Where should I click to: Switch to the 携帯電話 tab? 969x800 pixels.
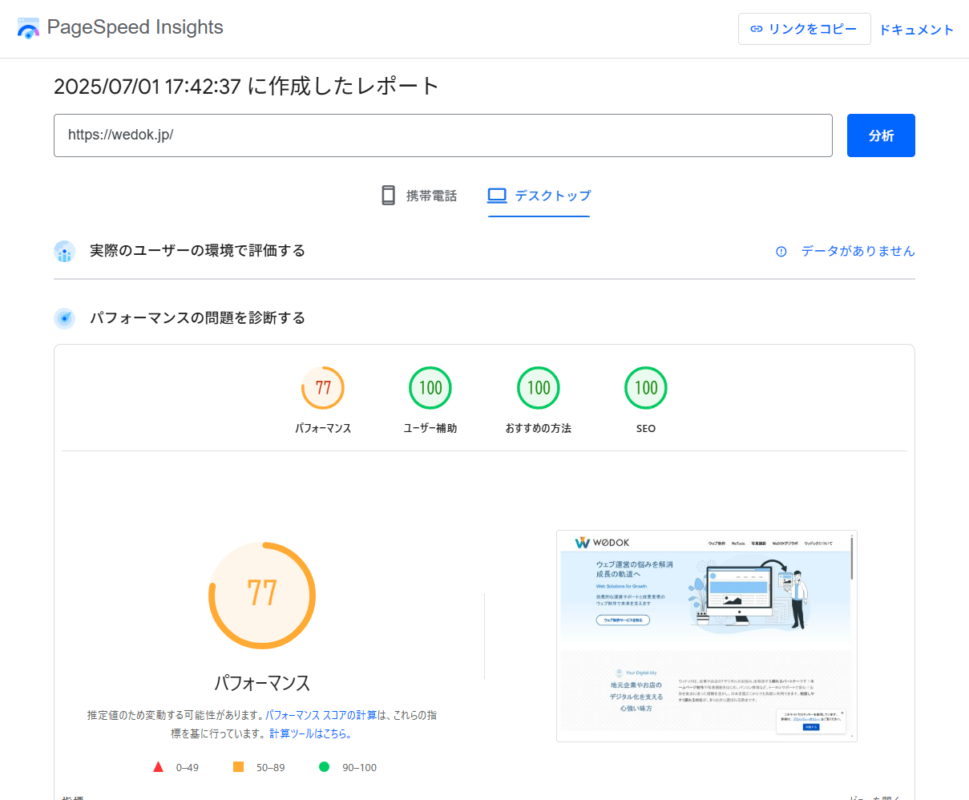coord(420,195)
